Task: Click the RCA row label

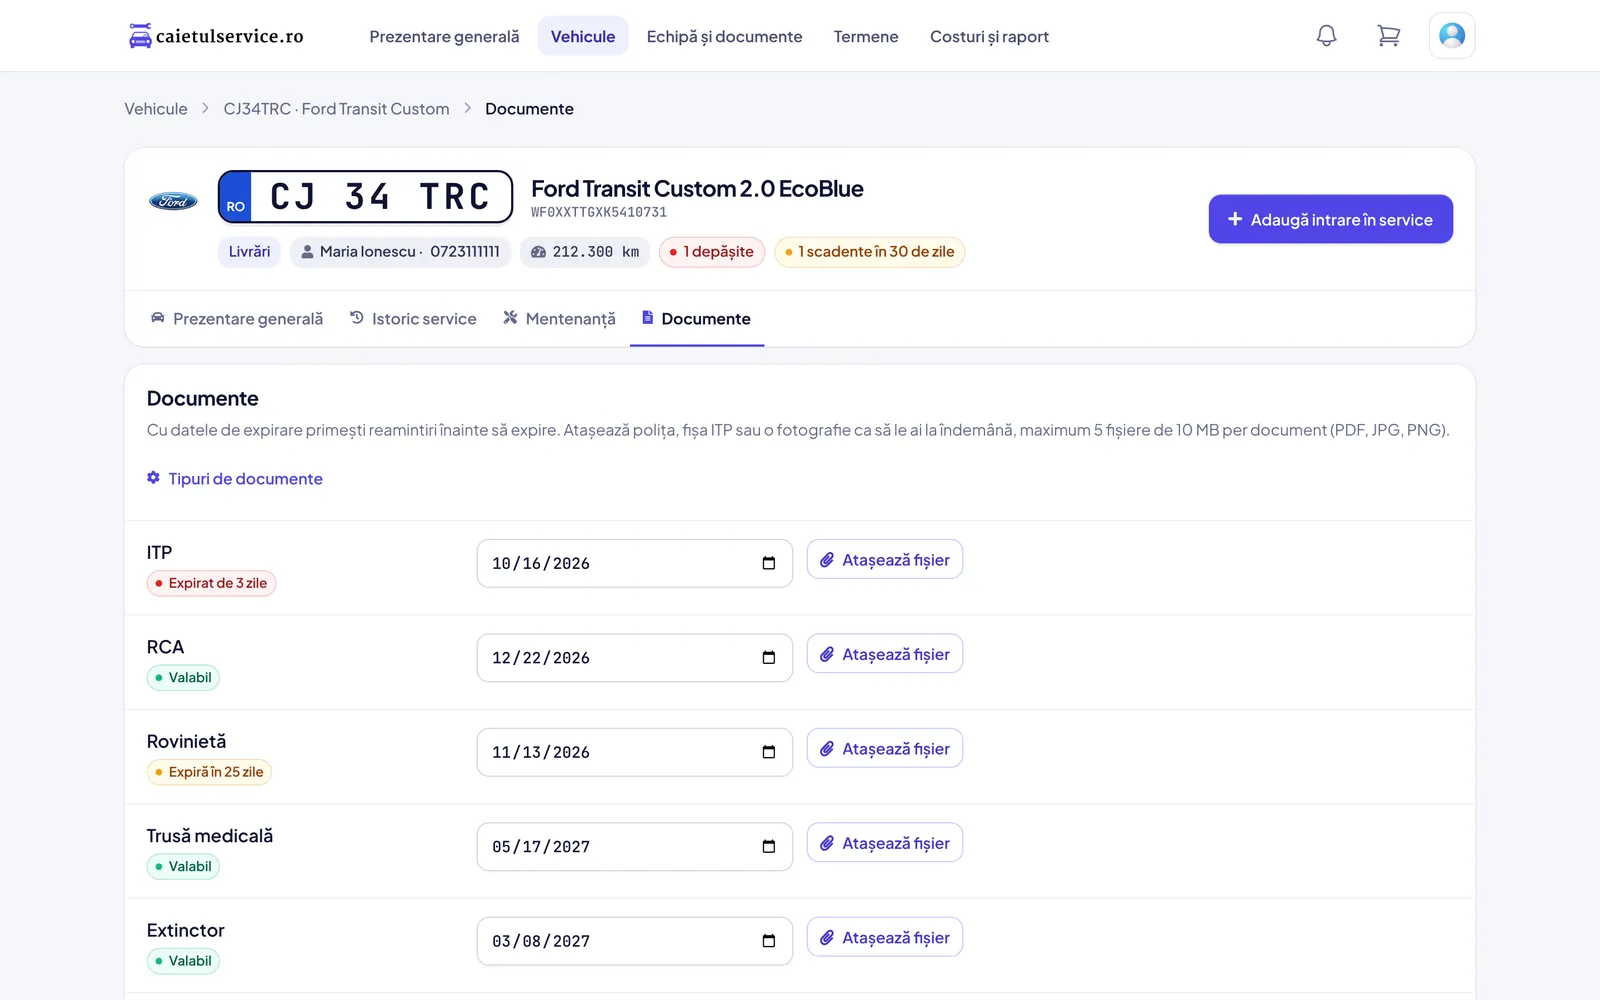Action: pos(165,647)
